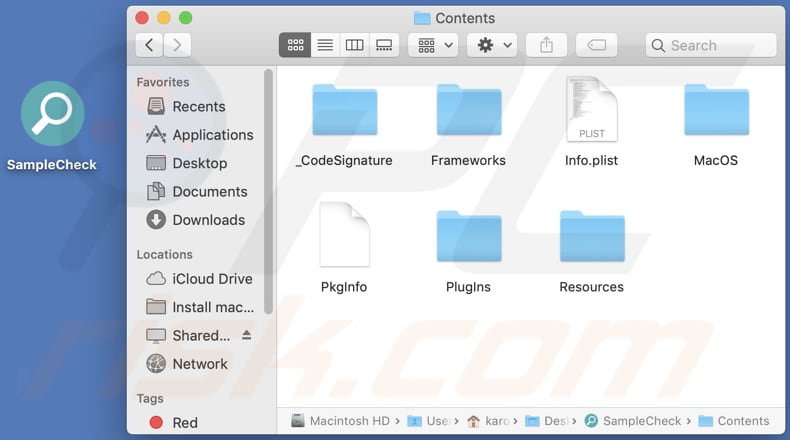Go back with the left arrow button
Viewport: 790px width, 440px height.
(149, 45)
